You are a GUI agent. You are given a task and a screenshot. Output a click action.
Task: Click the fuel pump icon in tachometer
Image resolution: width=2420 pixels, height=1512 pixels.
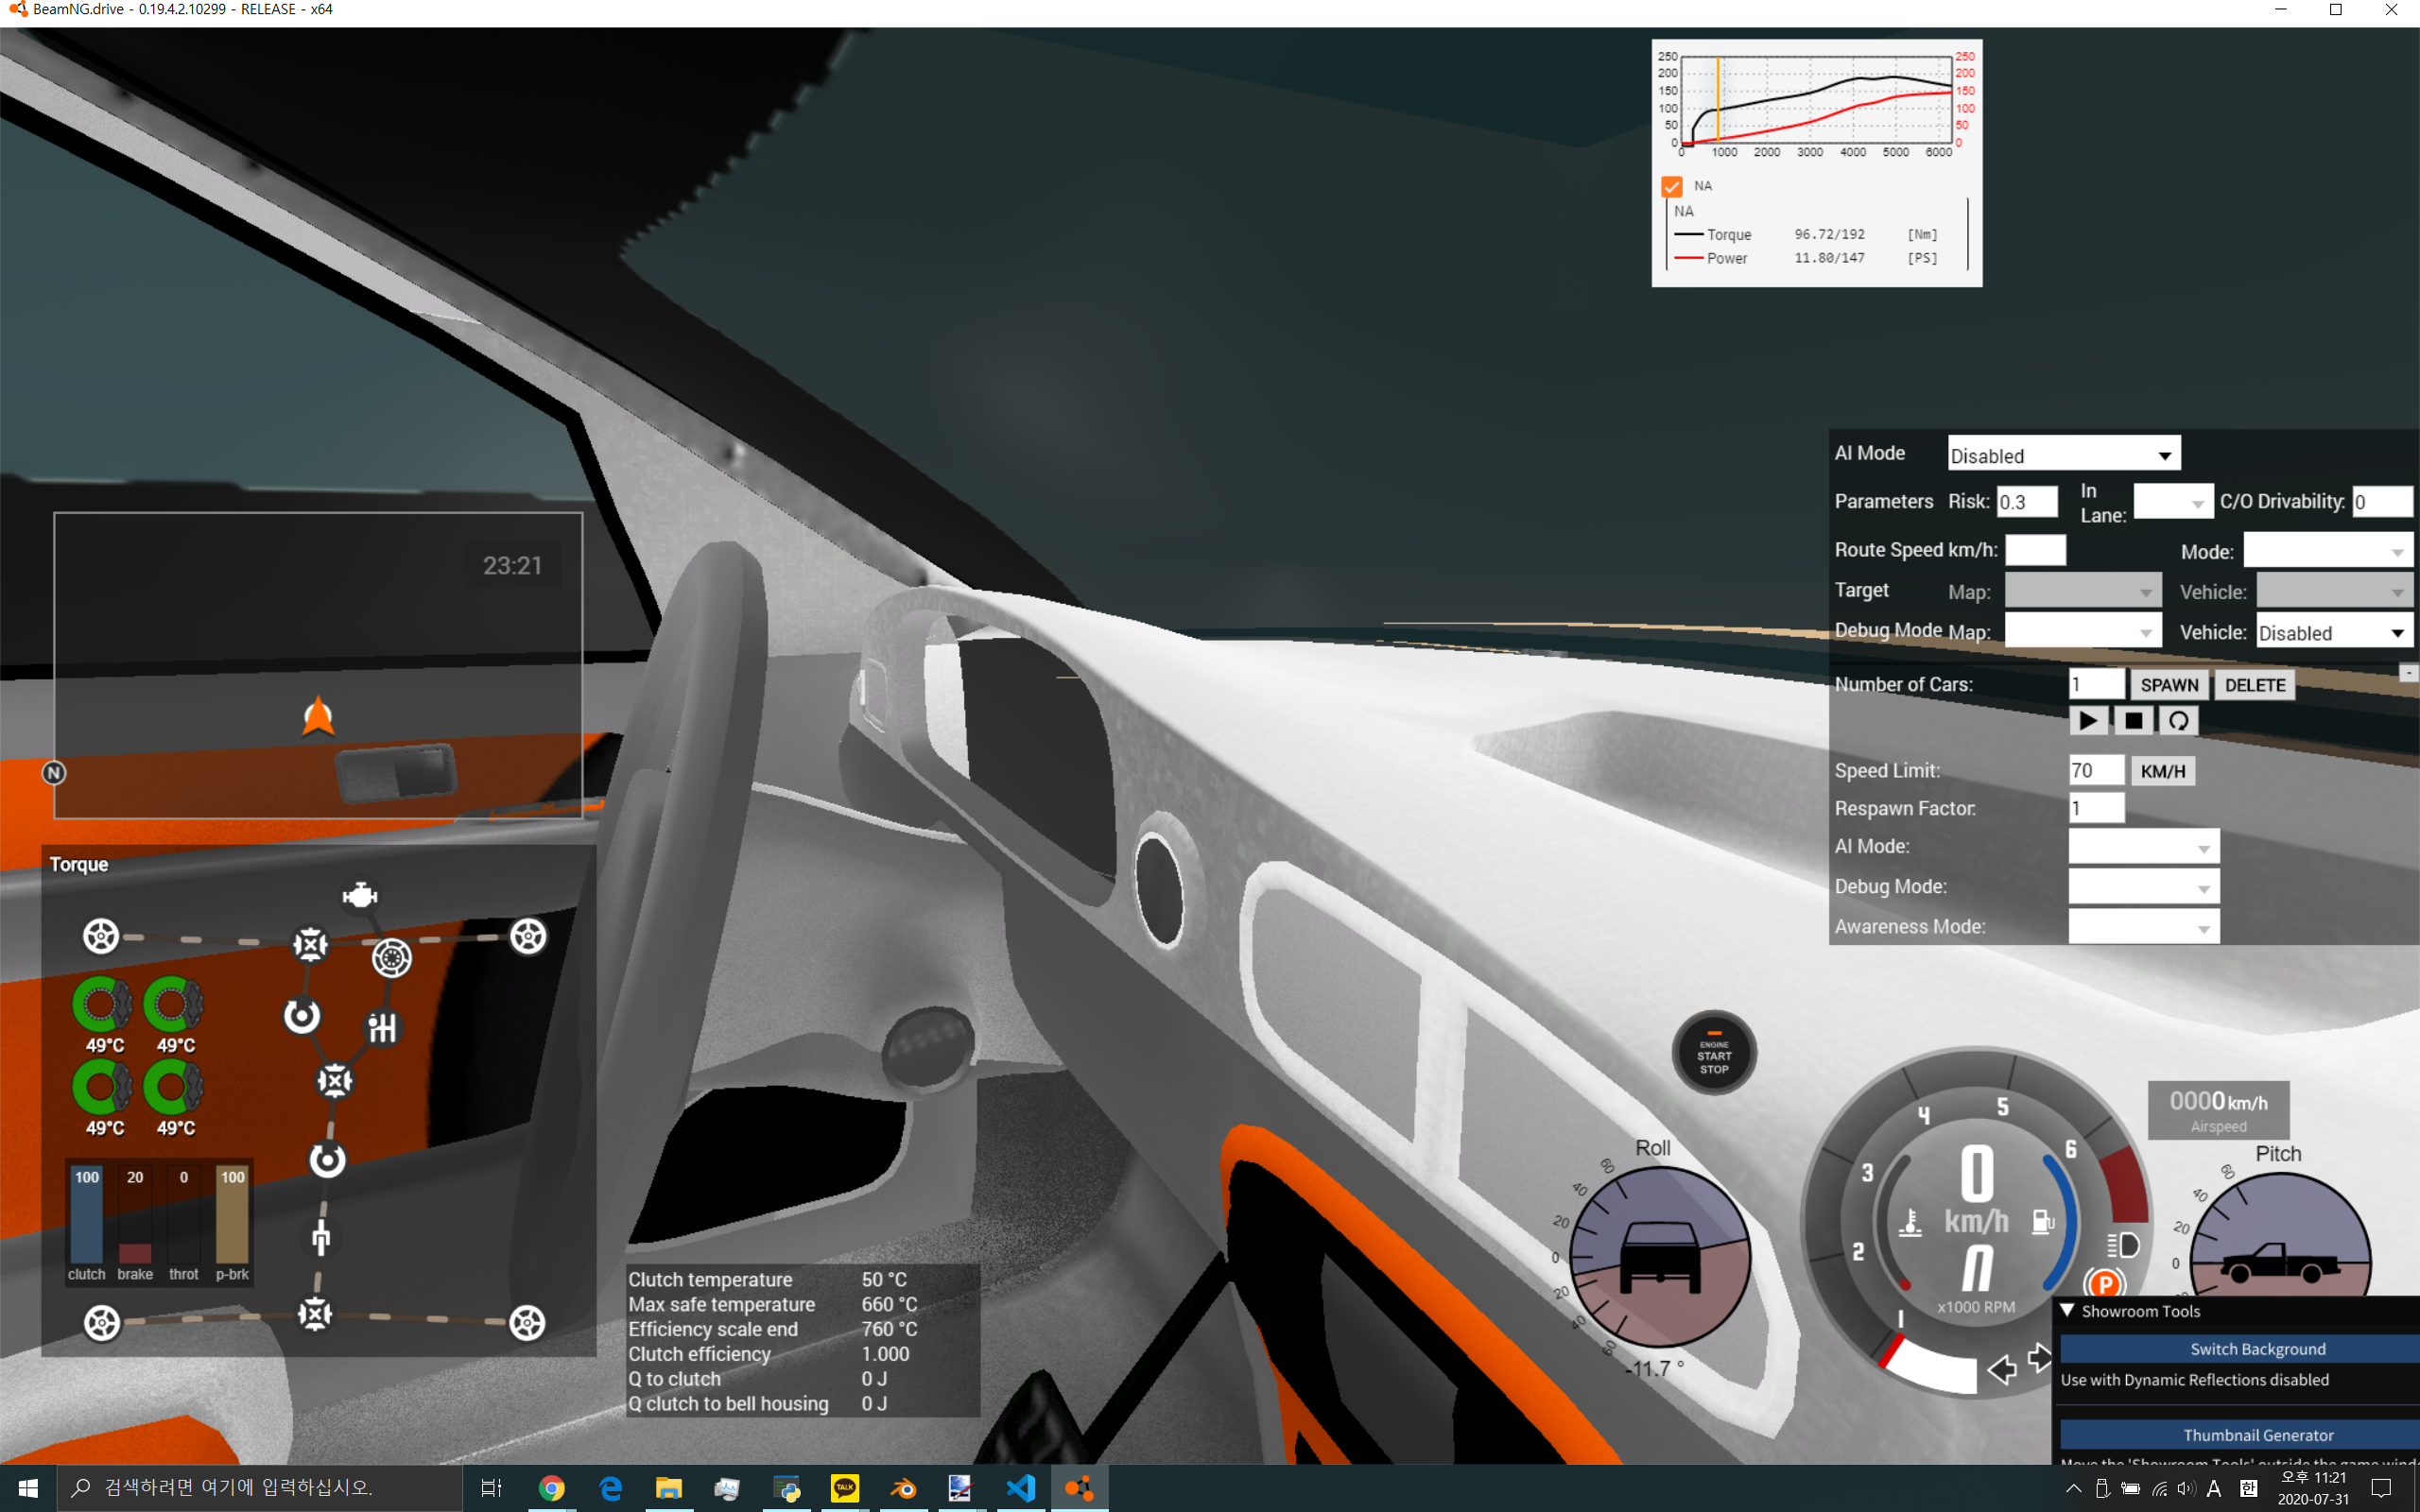(x=2043, y=1221)
